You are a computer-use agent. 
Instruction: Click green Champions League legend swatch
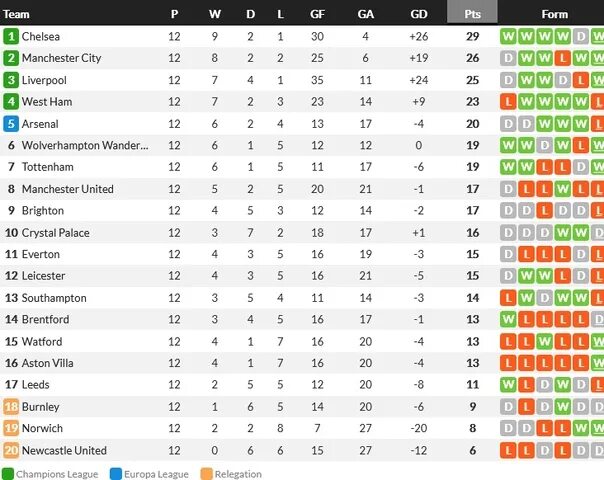coord(8,474)
